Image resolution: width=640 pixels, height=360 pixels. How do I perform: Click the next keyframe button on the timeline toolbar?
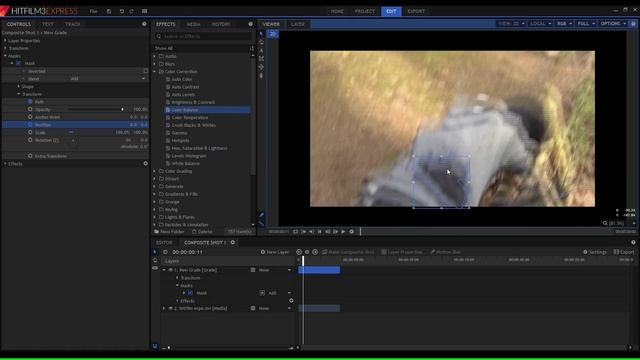pyautogui.click(x=315, y=252)
